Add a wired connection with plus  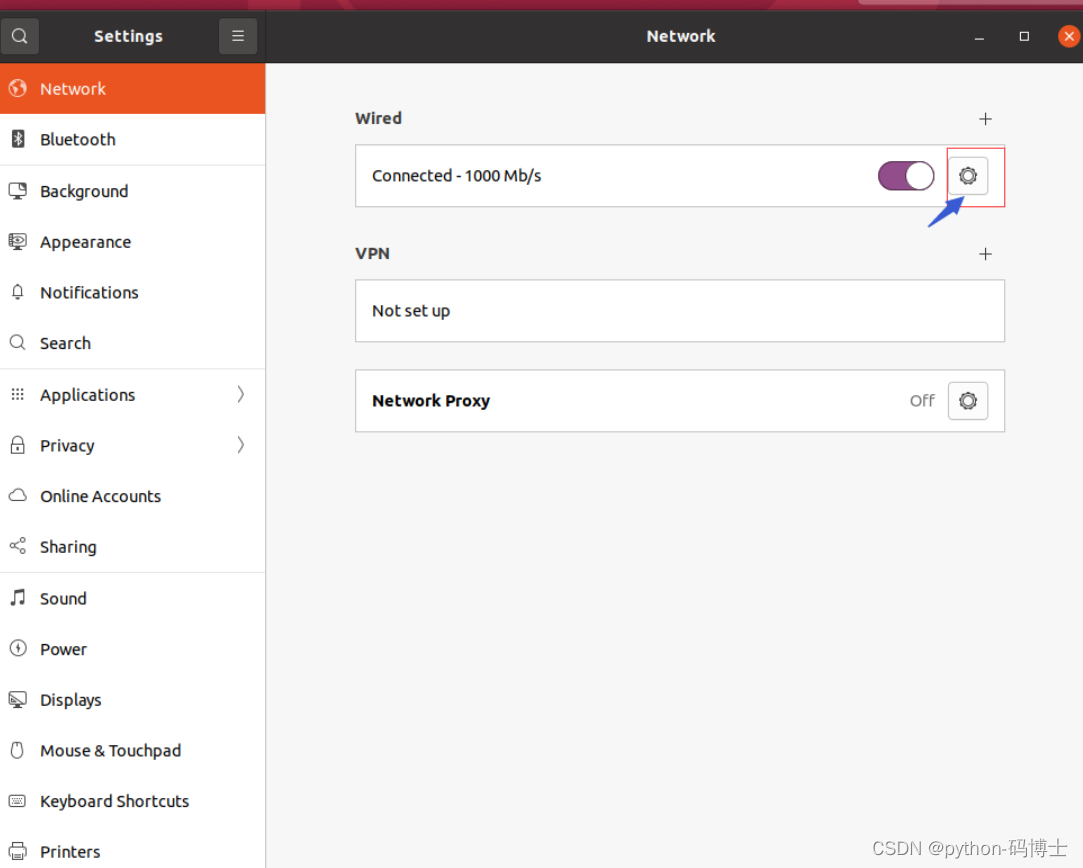(x=986, y=119)
